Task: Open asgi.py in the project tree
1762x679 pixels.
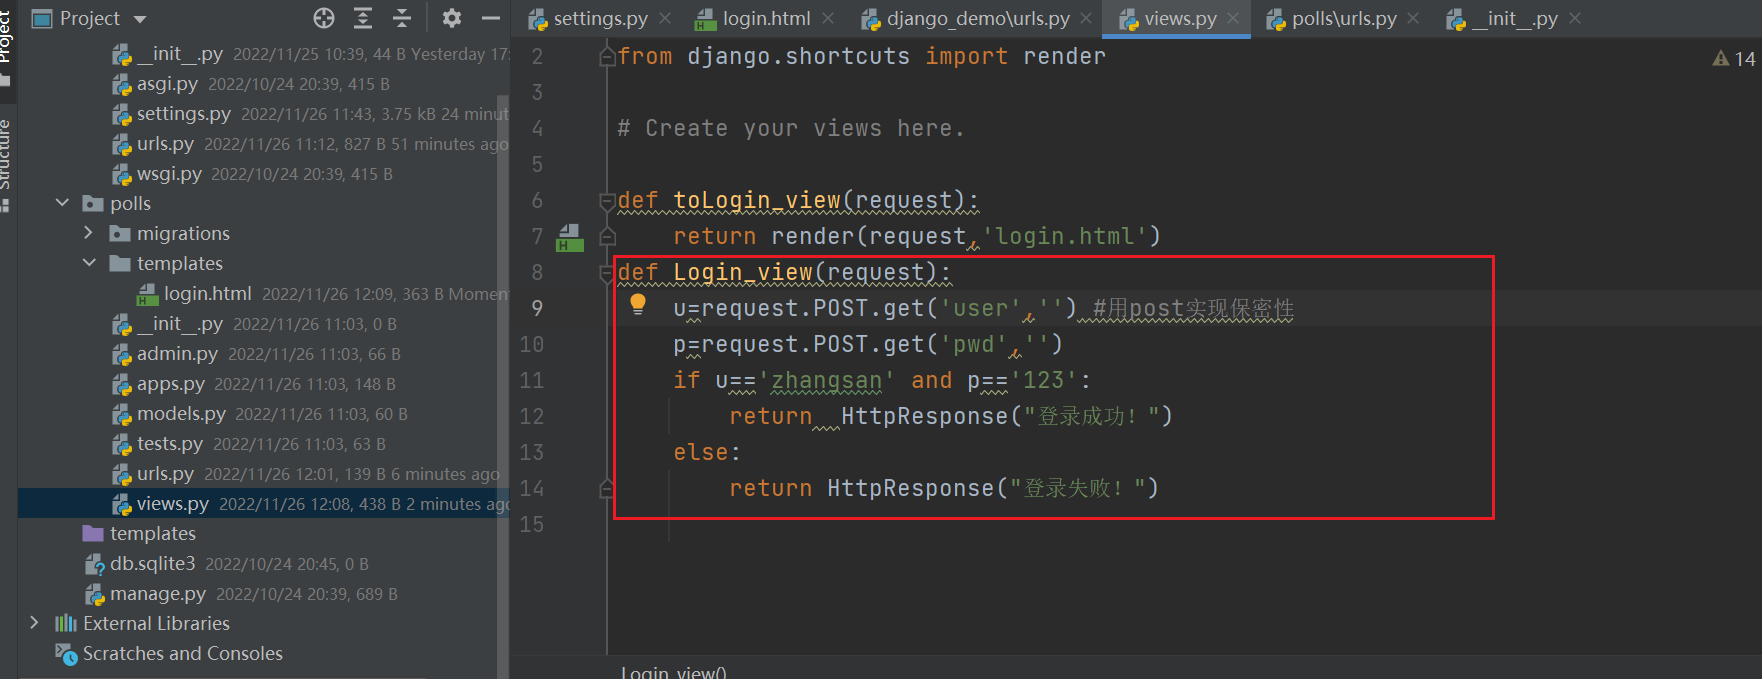Action: (x=167, y=84)
